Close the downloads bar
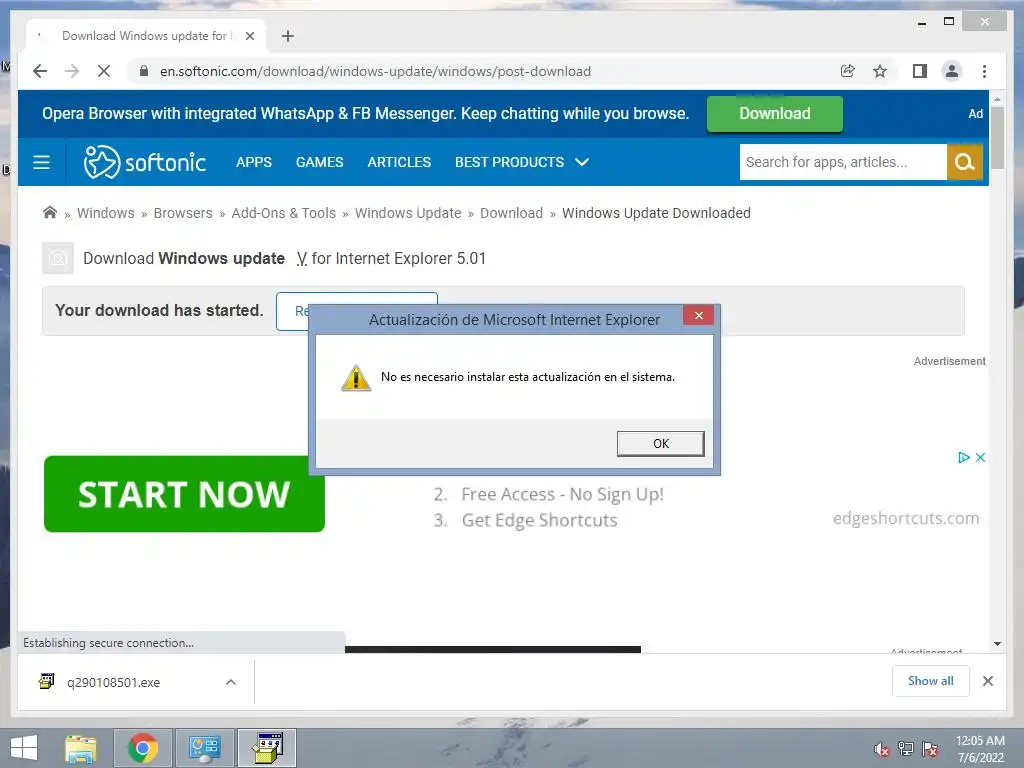1024x768 pixels. [x=987, y=681]
